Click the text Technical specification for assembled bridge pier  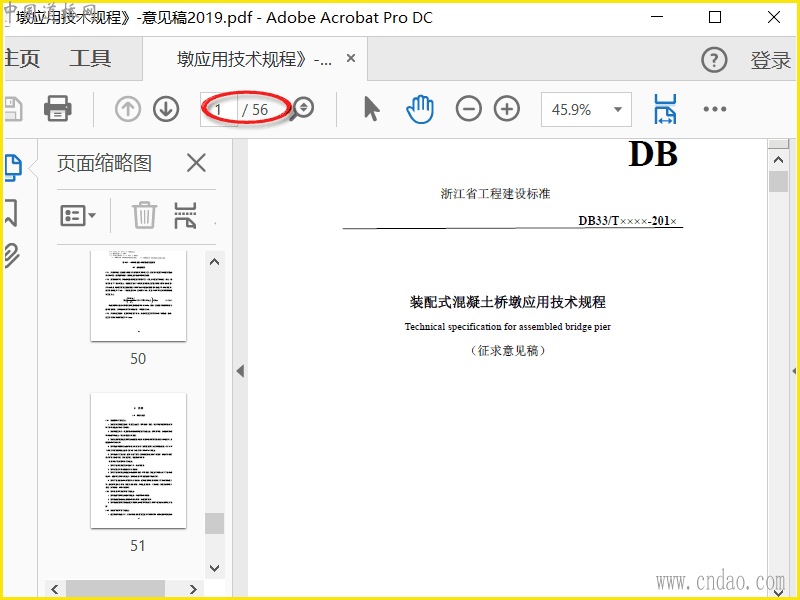(508, 327)
